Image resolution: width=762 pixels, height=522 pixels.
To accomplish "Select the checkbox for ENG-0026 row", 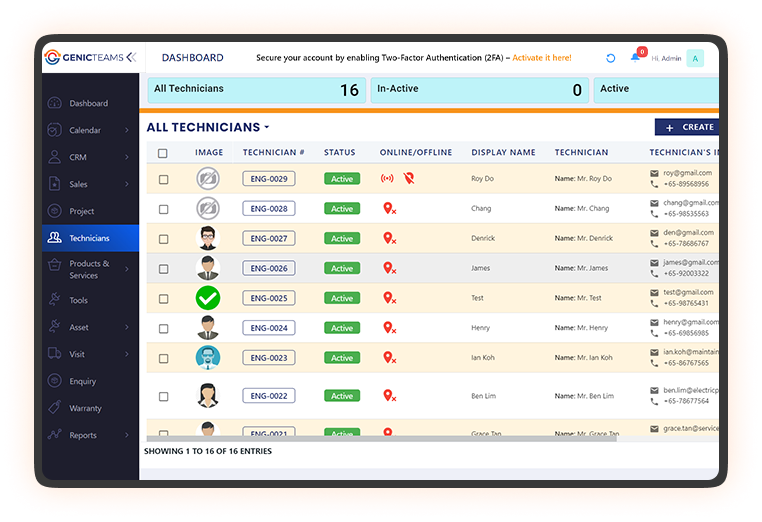I will coord(163,269).
